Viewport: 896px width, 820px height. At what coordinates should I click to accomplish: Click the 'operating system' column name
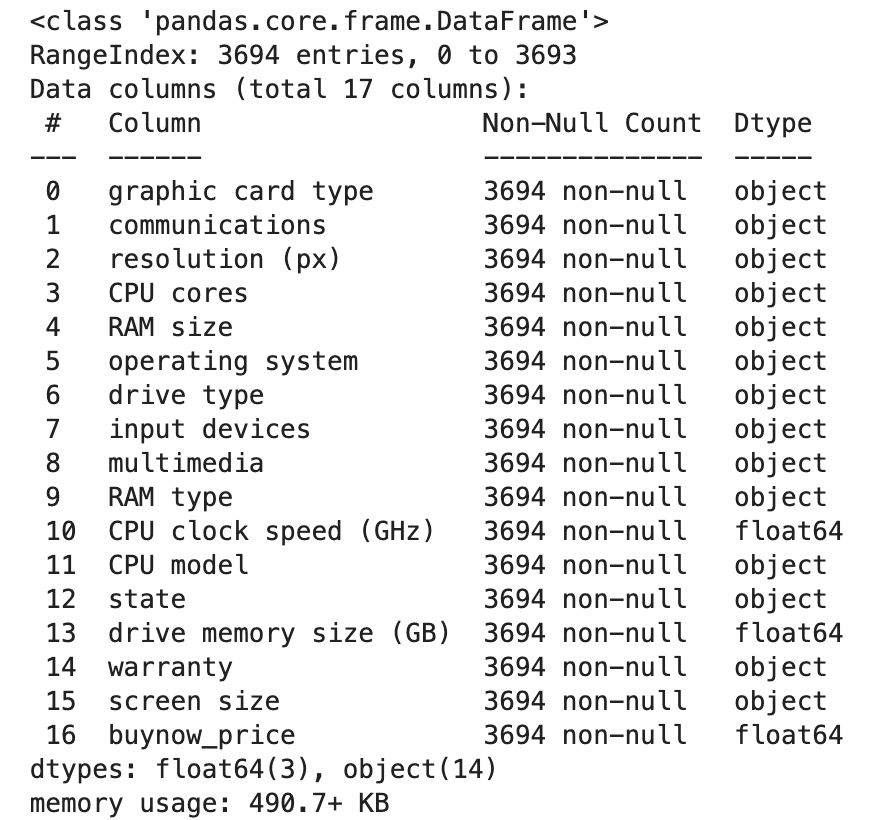pos(232,362)
